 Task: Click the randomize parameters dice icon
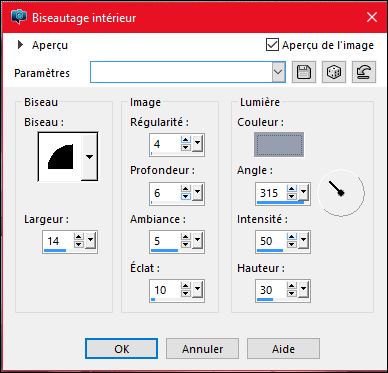pos(334,72)
